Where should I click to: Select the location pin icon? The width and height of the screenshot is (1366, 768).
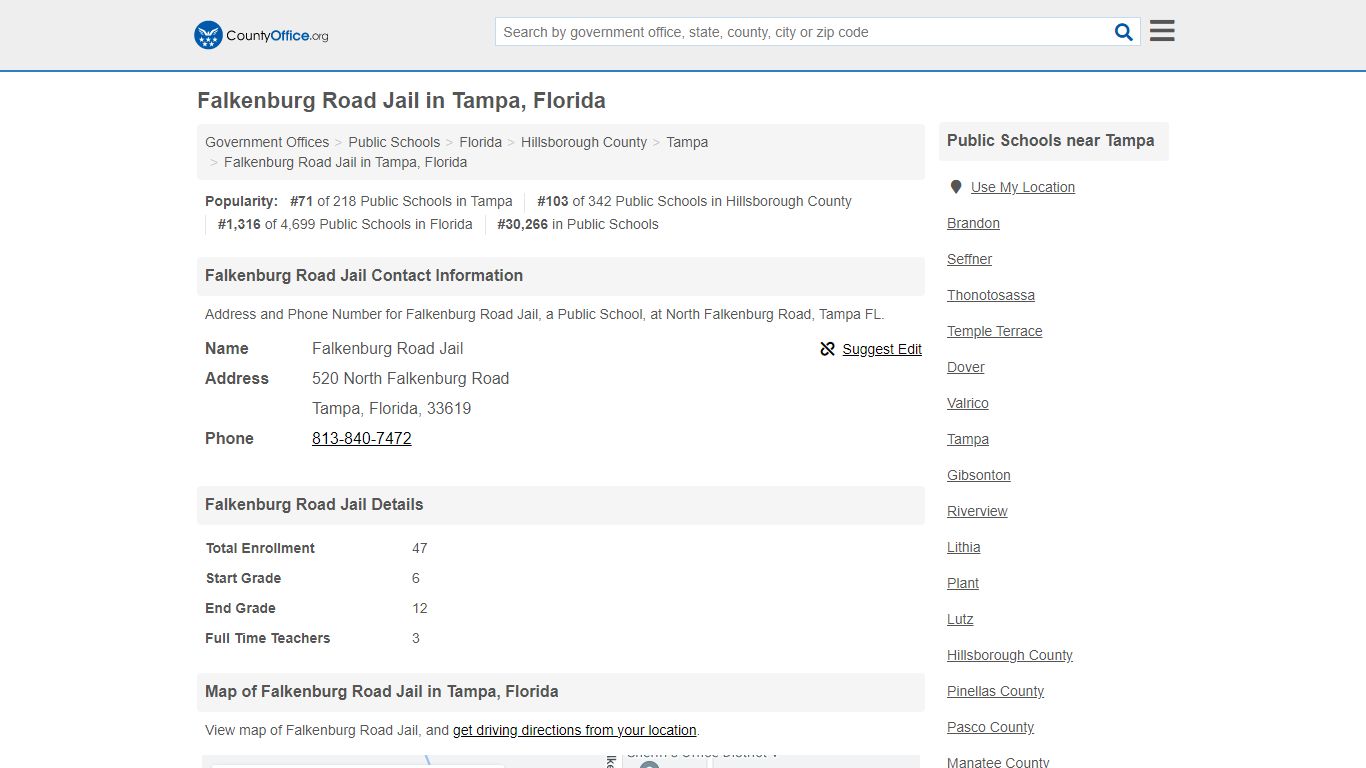(955, 187)
